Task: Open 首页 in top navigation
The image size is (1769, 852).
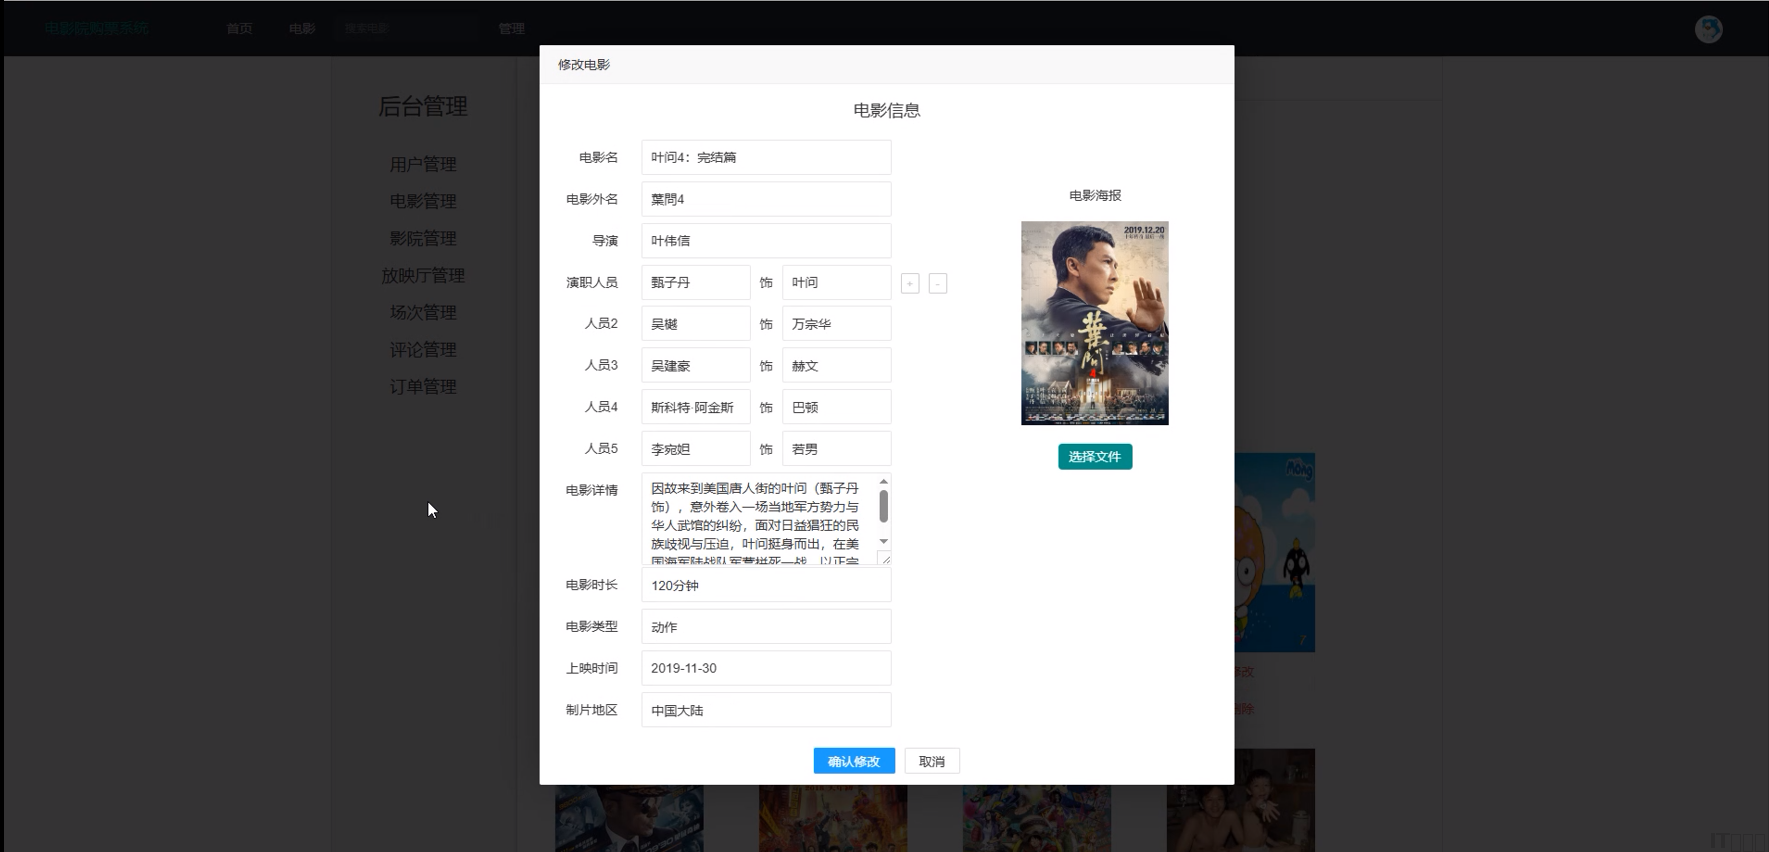Action: [x=239, y=29]
